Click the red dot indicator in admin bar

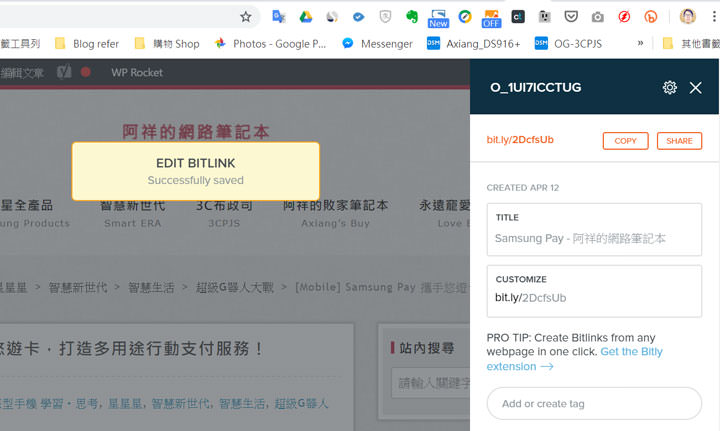(x=85, y=72)
